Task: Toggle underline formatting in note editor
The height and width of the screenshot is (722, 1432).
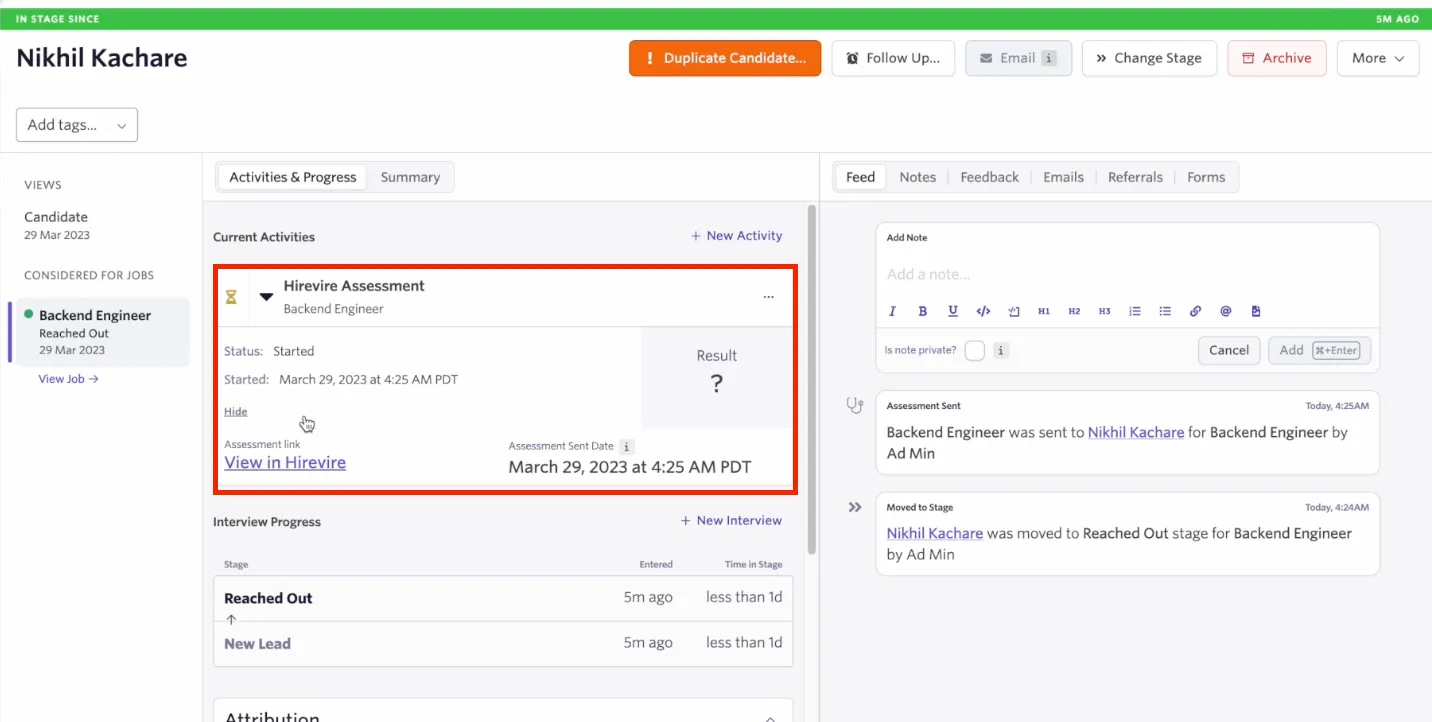Action: 953,311
